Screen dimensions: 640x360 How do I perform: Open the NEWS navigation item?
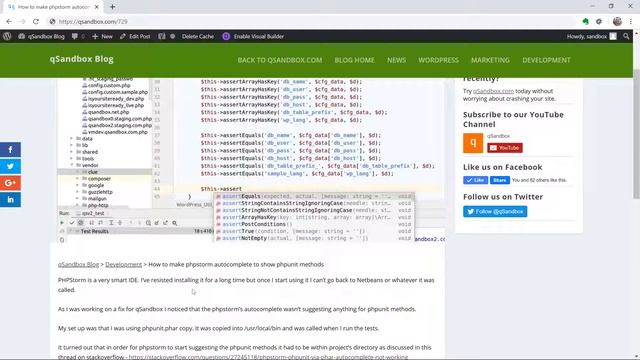click(x=396, y=60)
